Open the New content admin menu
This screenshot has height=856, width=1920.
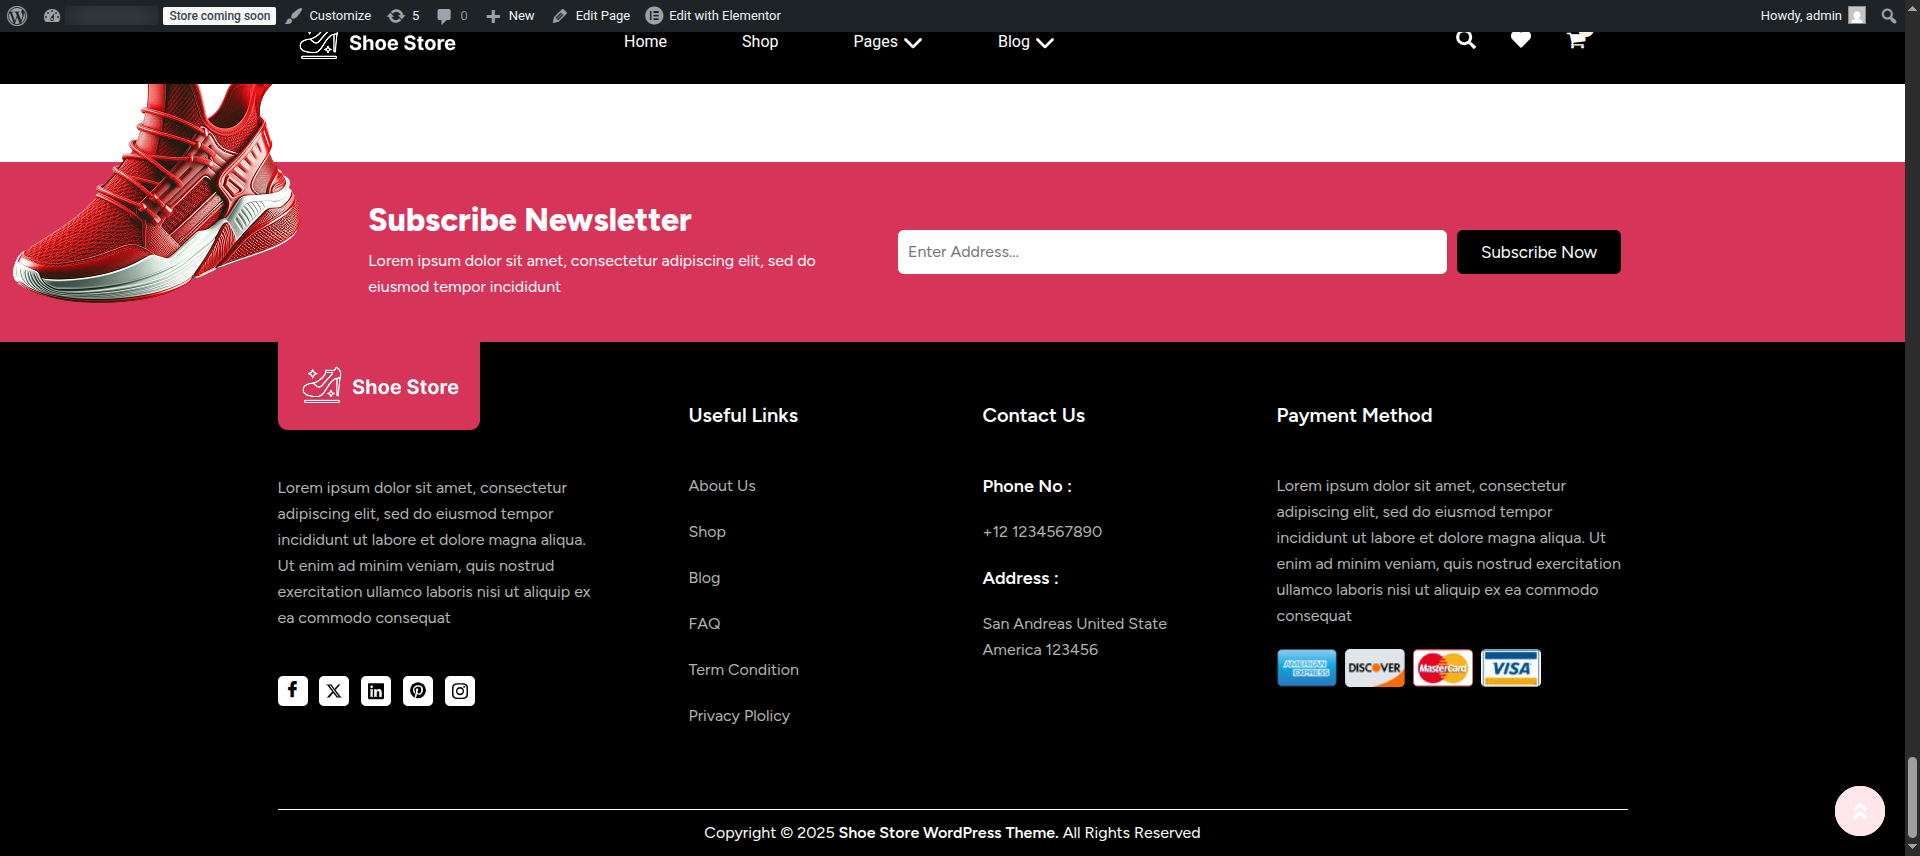[x=510, y=16]
